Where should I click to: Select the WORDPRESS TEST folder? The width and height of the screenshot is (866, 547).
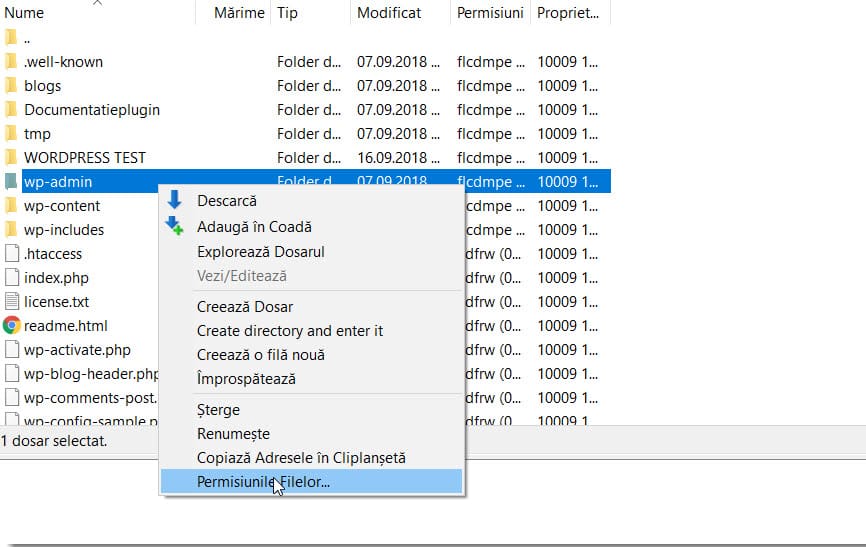[x=84, y=157]
